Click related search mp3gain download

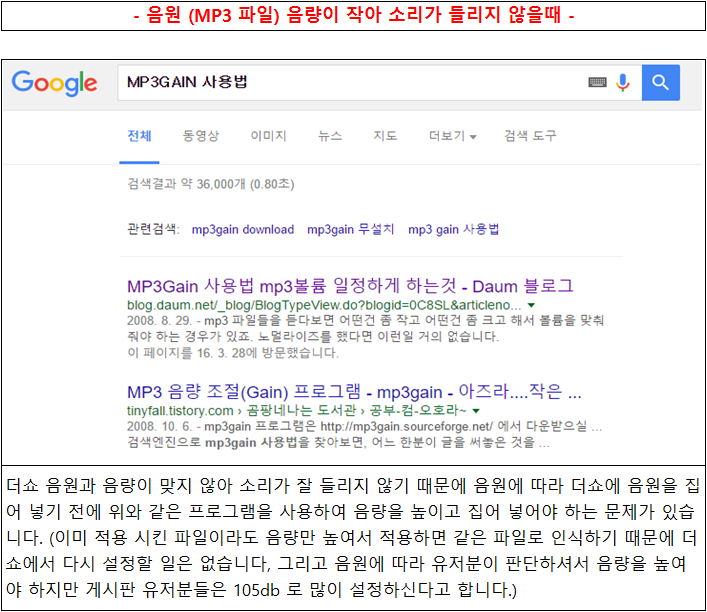point(243,230)
